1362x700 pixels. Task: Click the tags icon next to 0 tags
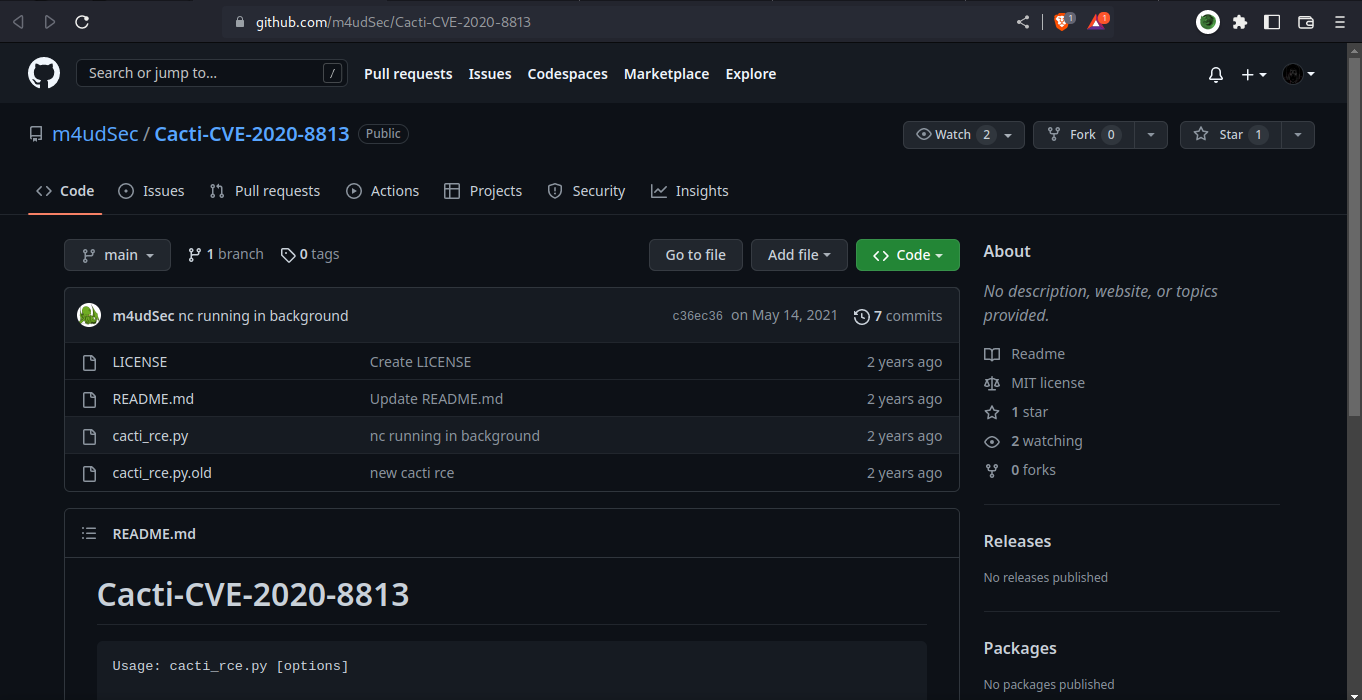288,255
